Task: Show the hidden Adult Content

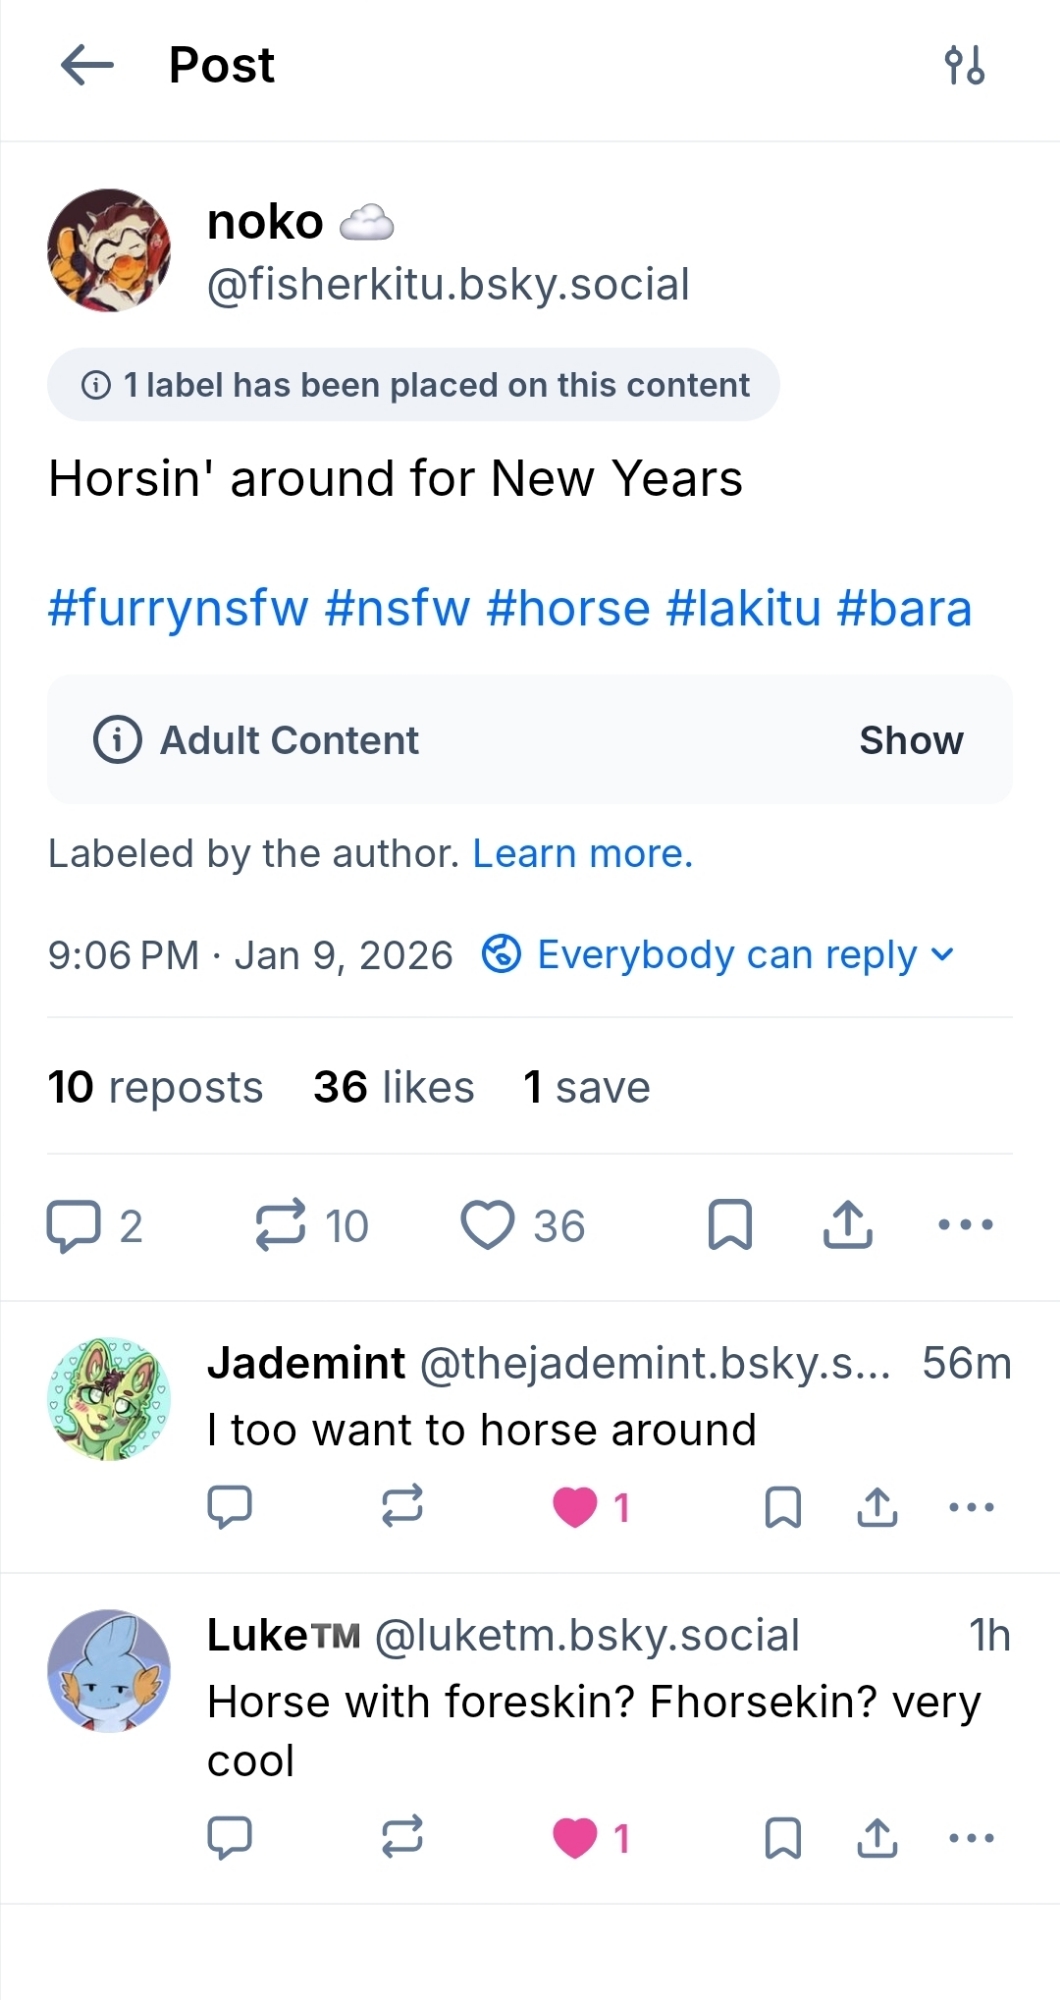Action: point(910,740)
